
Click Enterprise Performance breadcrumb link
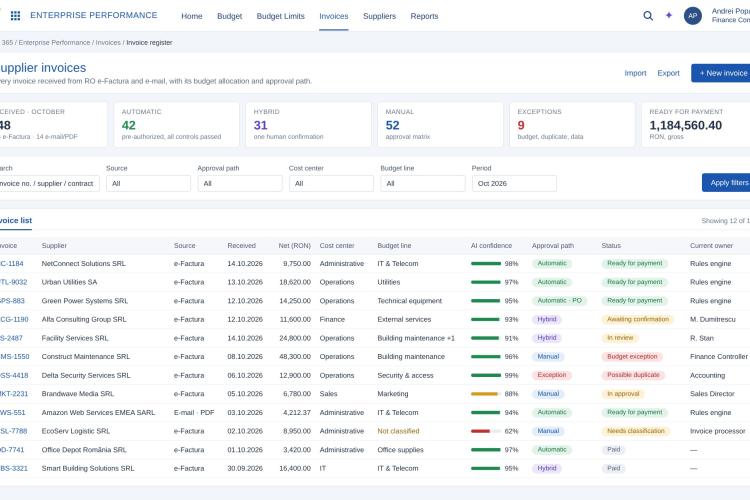[x=54, y=43]
